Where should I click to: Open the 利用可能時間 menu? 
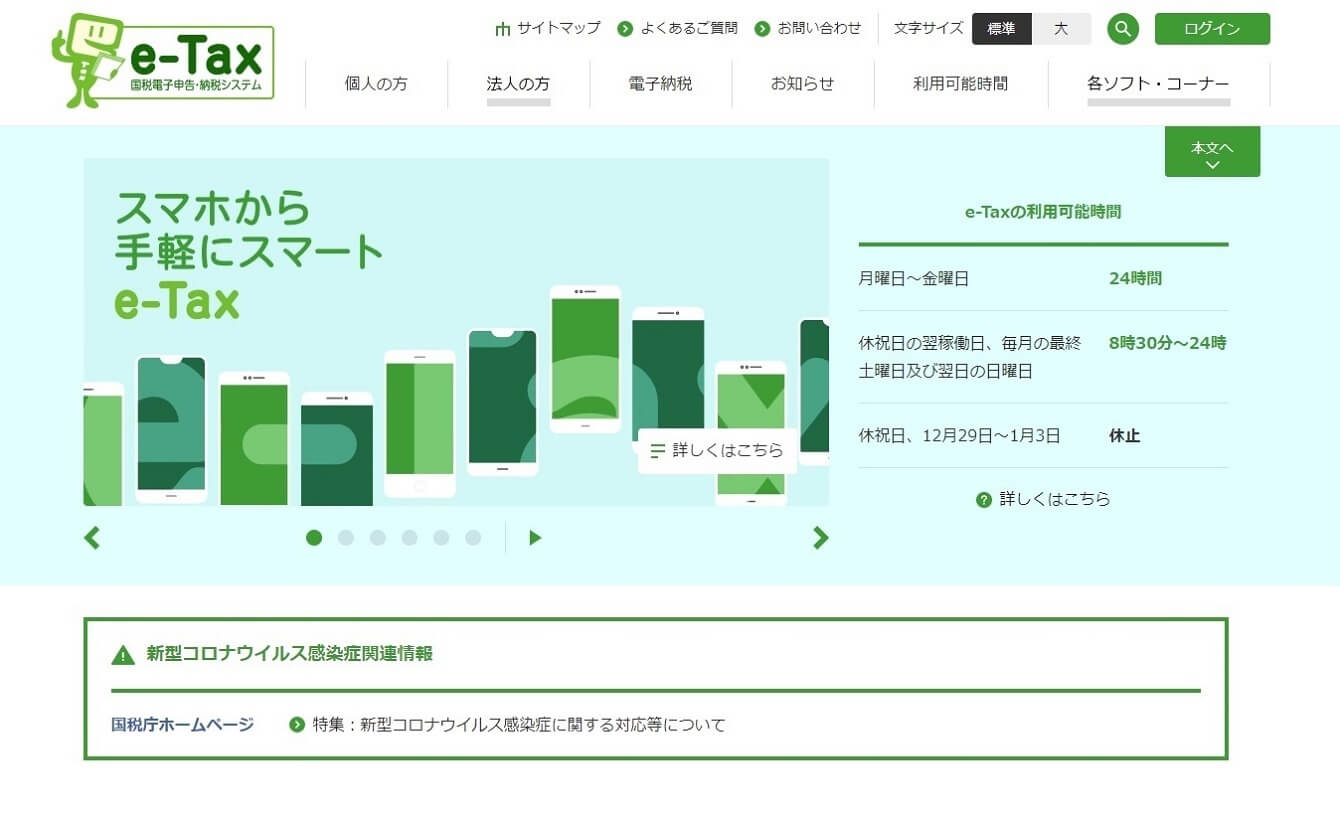(x=960, y=84)
